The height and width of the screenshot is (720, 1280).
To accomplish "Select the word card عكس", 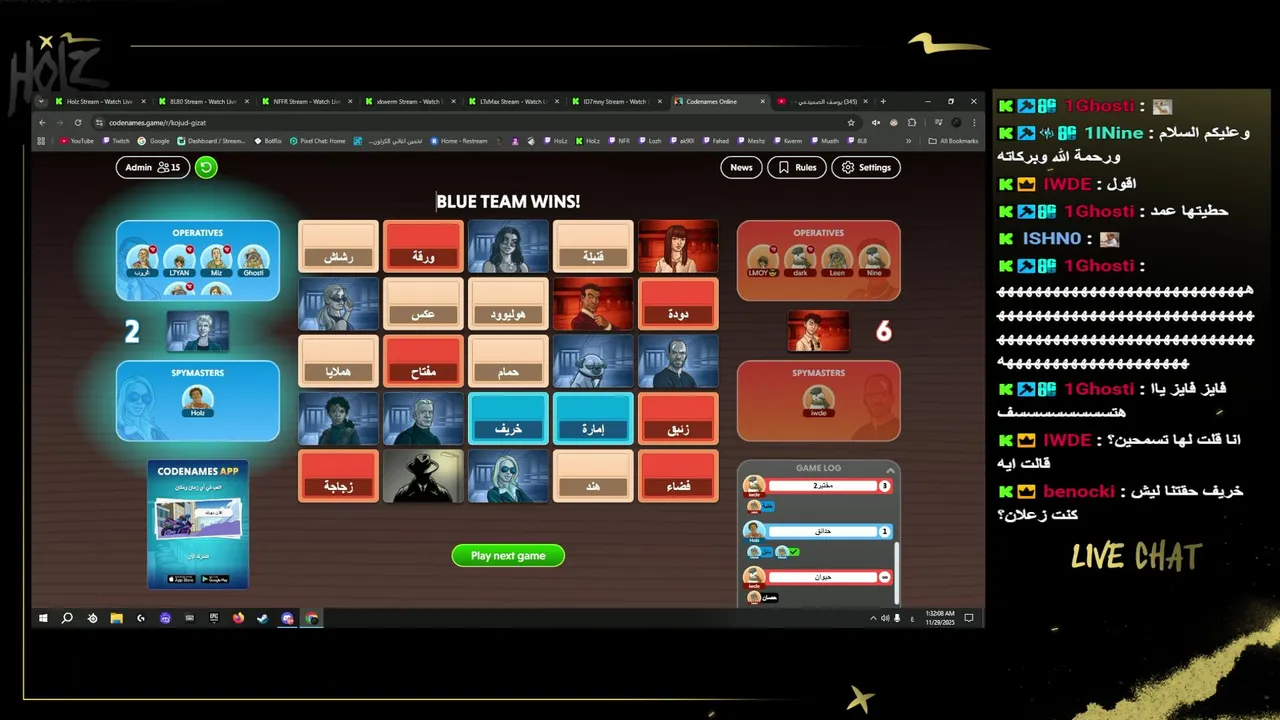I will coord(423,304).
